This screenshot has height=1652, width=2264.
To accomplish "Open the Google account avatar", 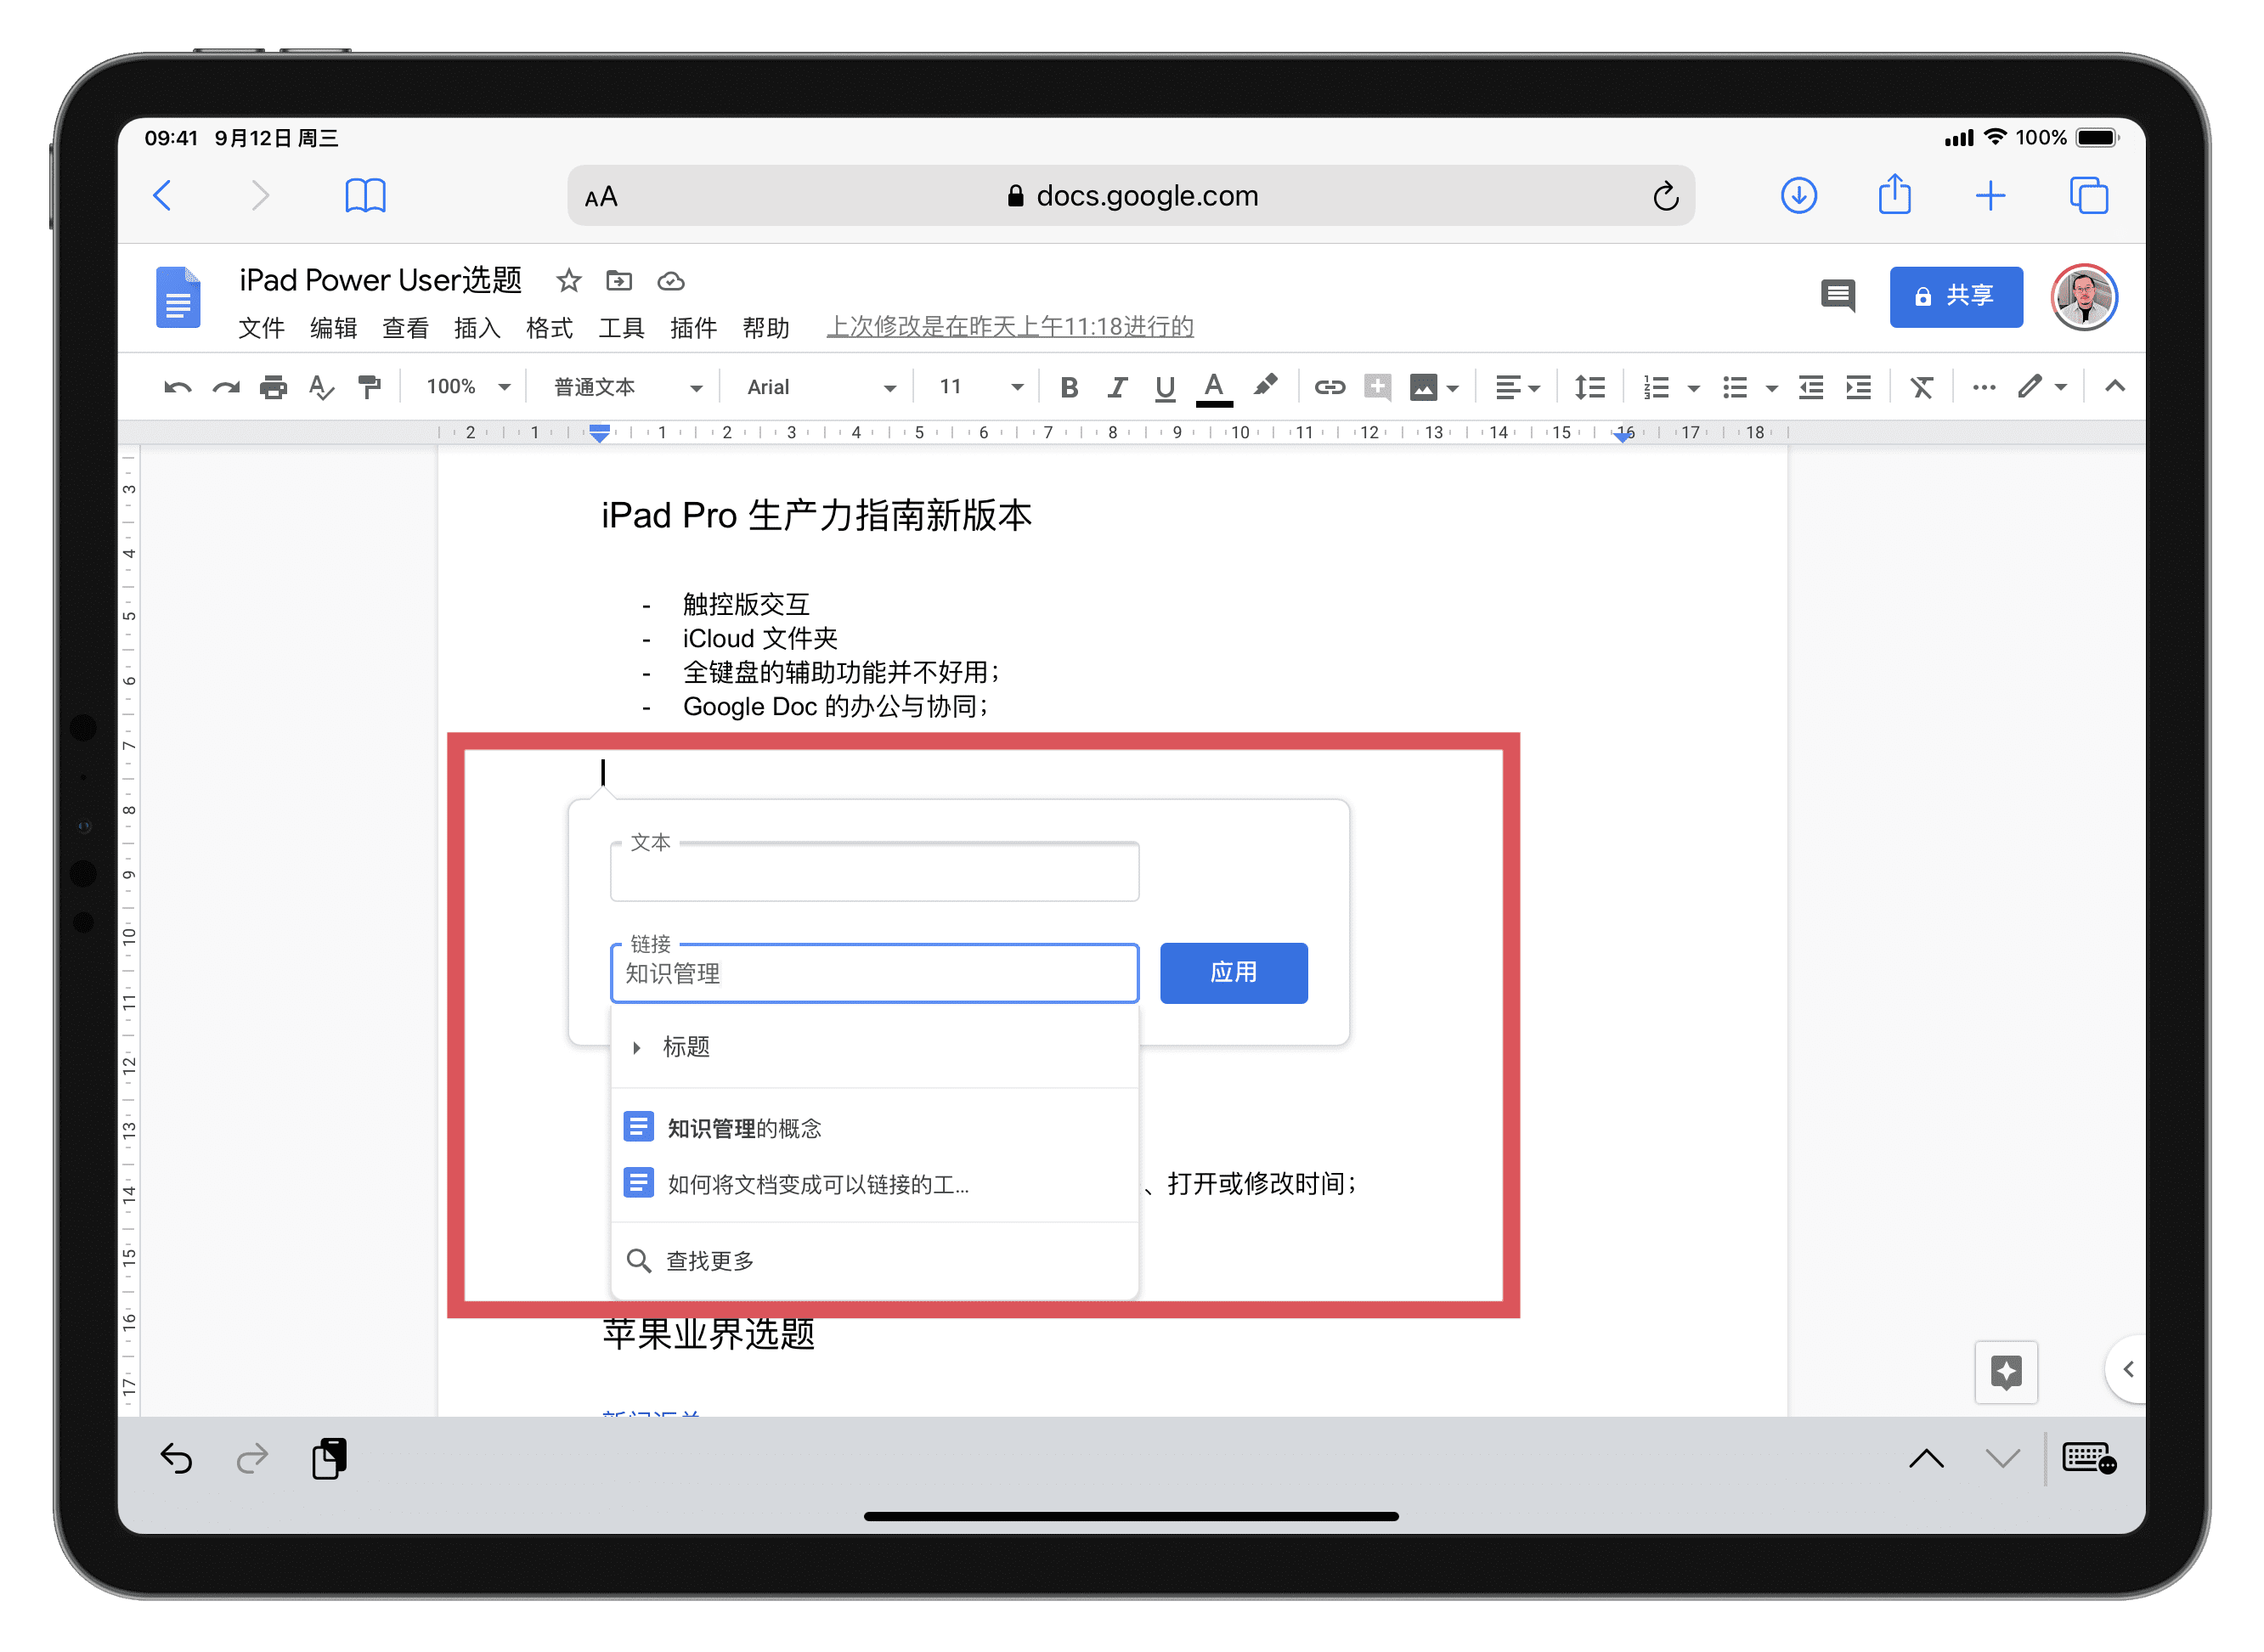I will click(2083, 297).
